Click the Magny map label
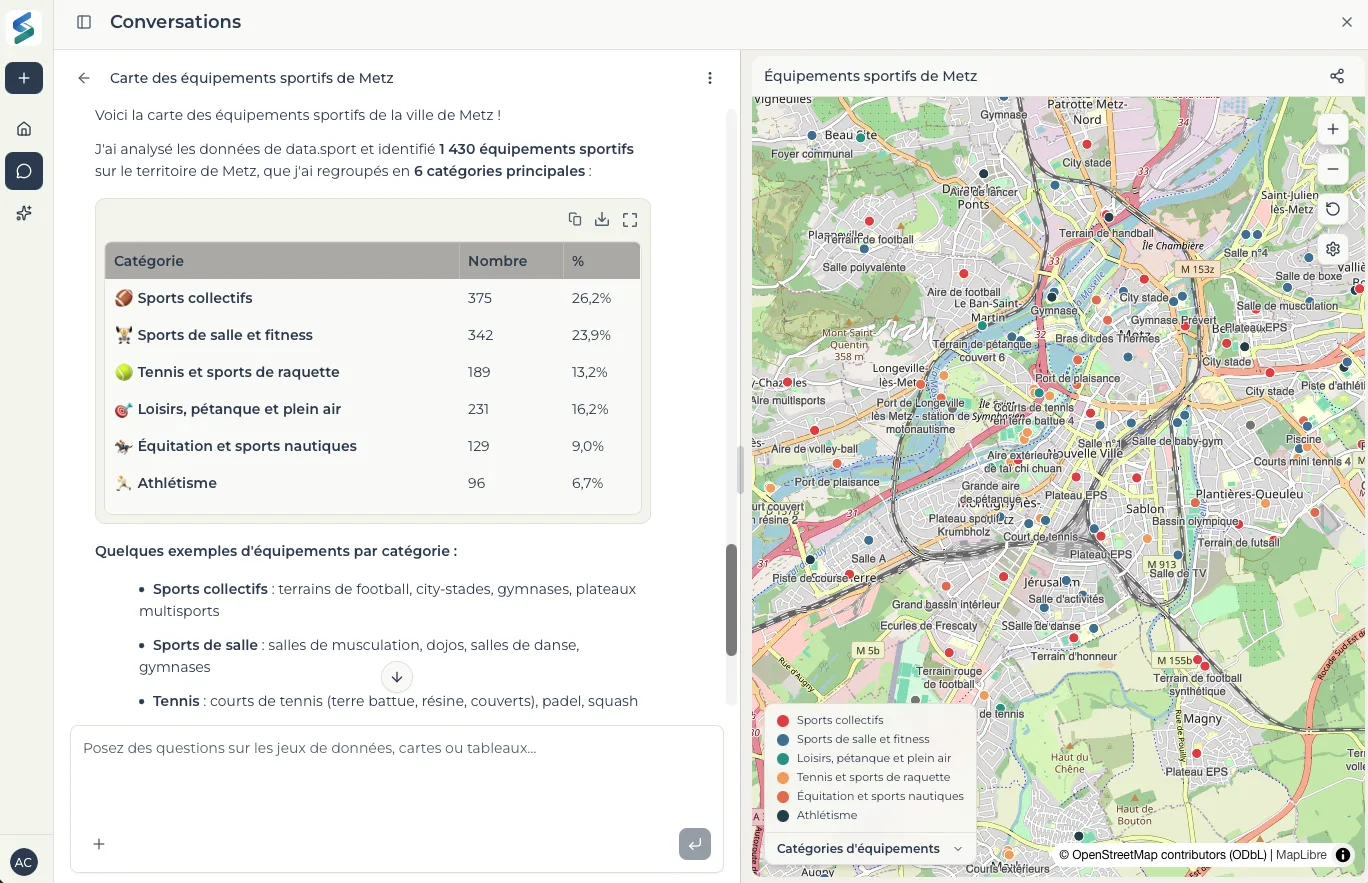Screen dimensions: 1368x883 tap(1203, 719)
